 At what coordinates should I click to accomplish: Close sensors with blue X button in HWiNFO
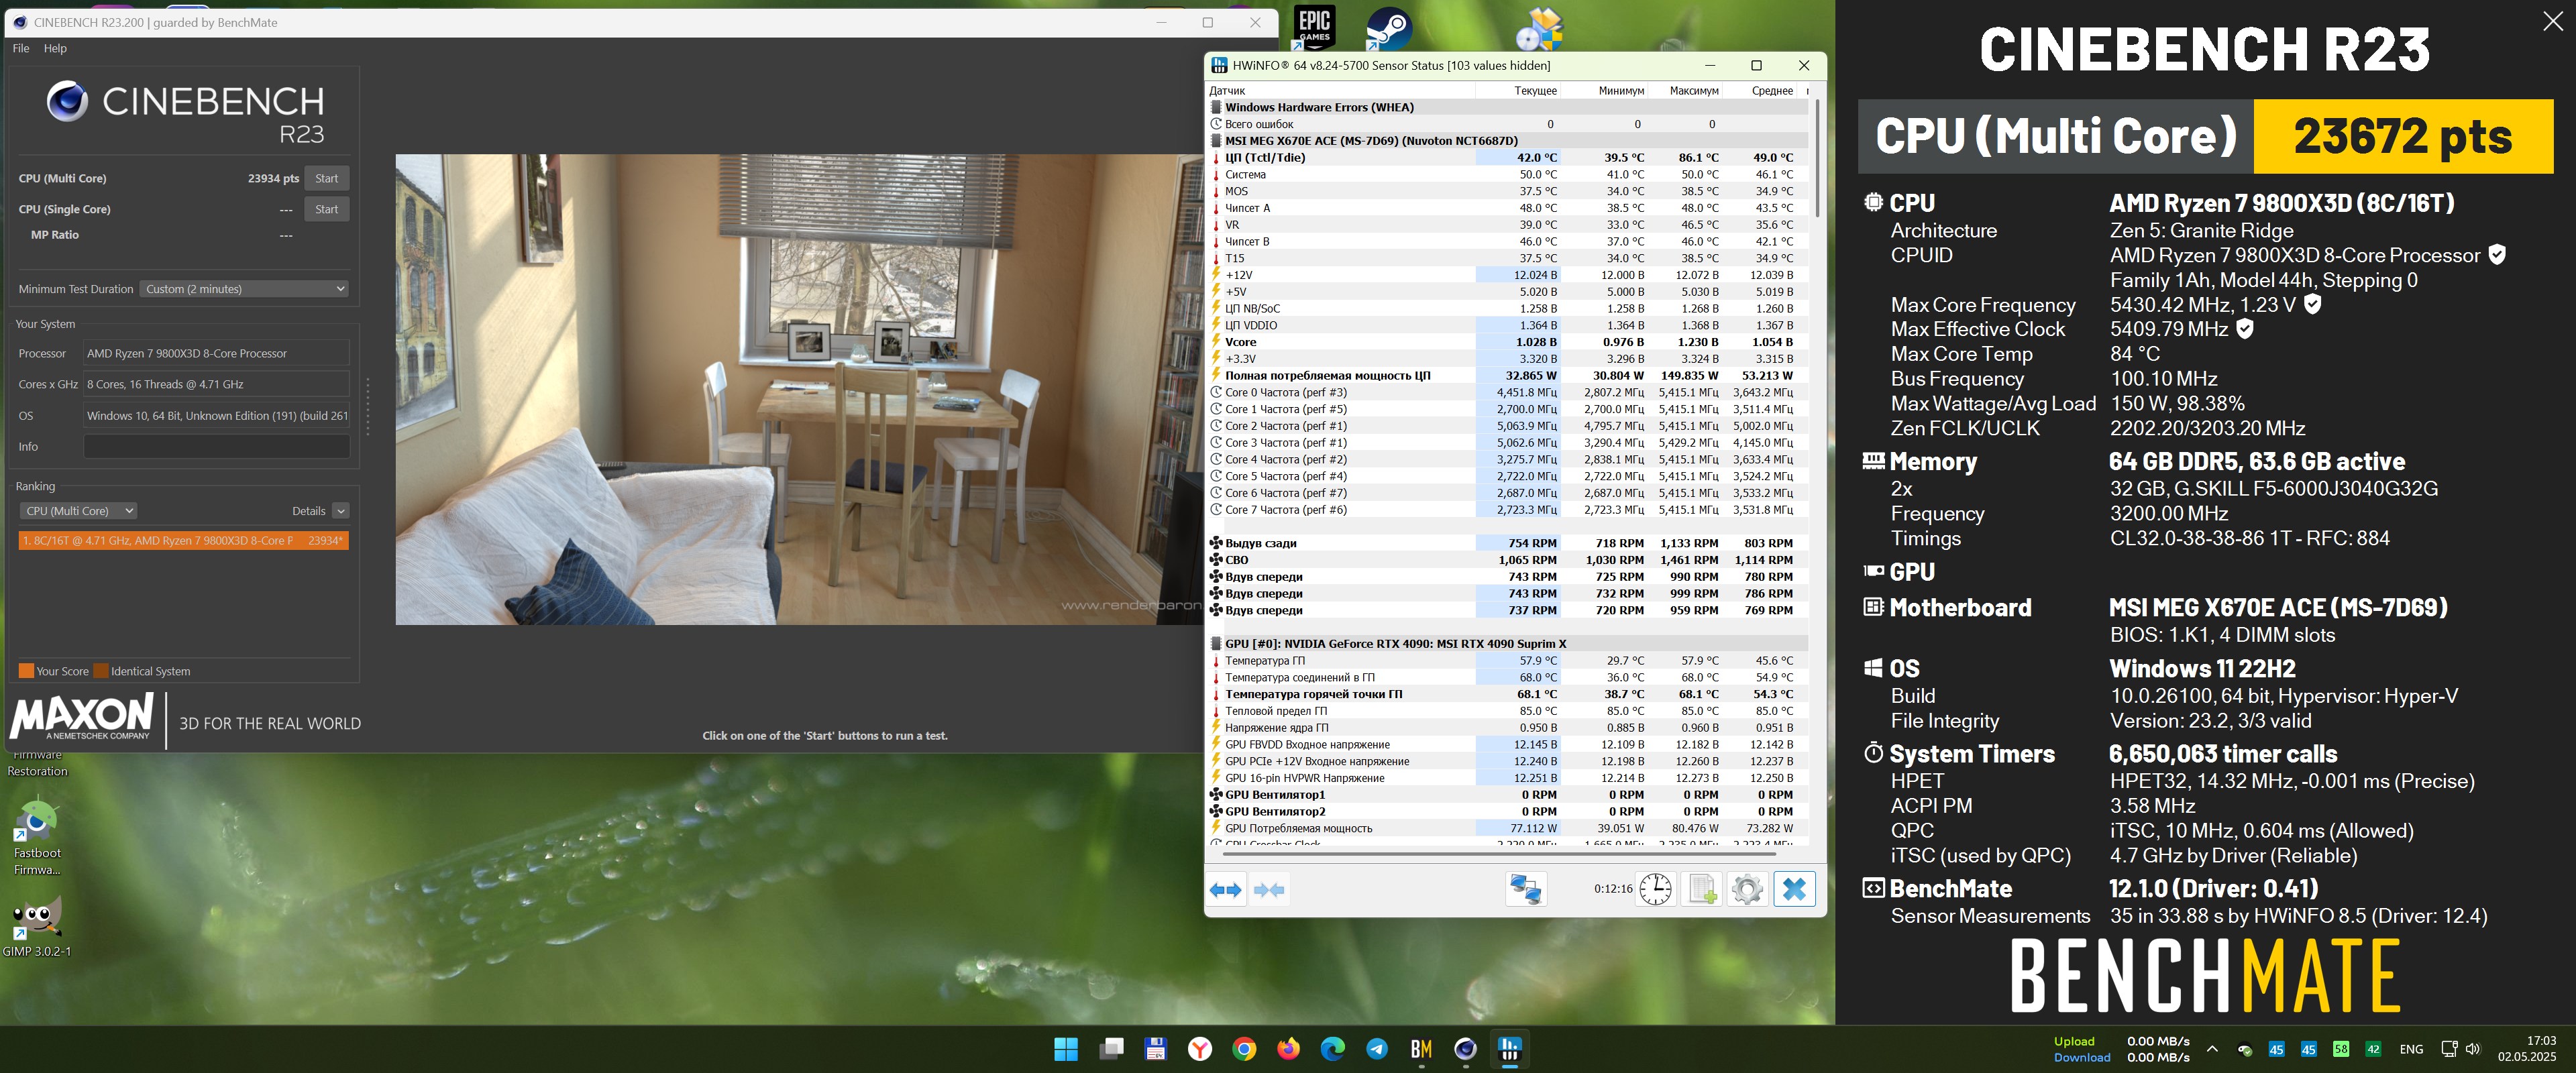tap(1794, 889)
